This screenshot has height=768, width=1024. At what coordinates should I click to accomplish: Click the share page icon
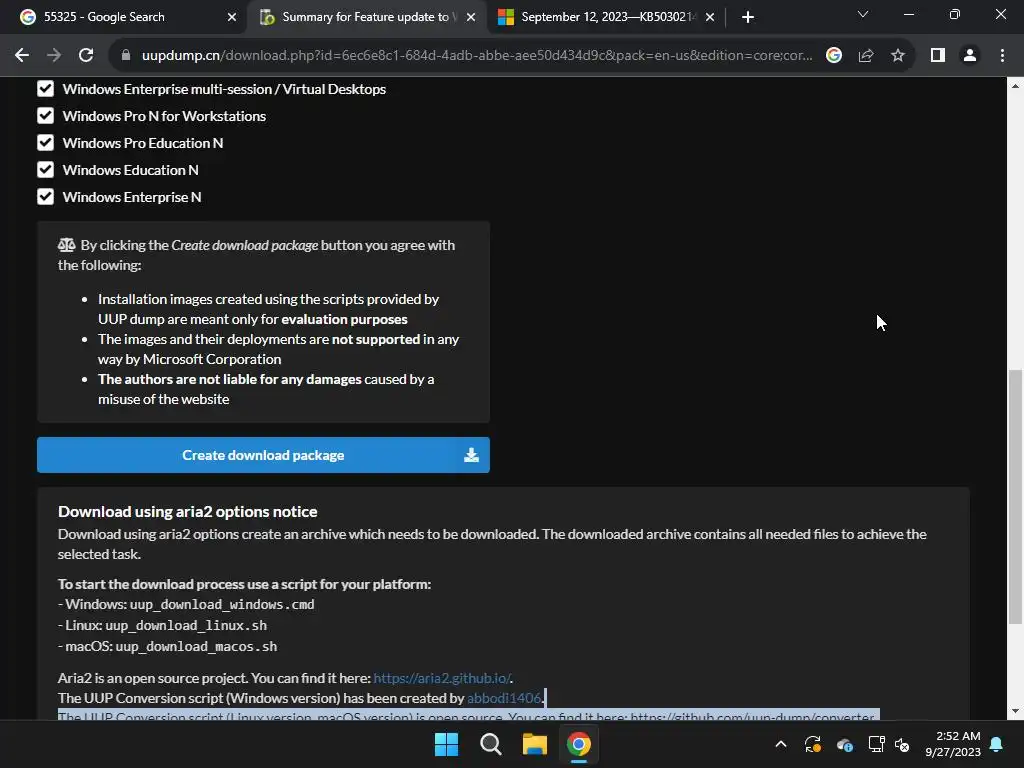(x=866, y=56)
